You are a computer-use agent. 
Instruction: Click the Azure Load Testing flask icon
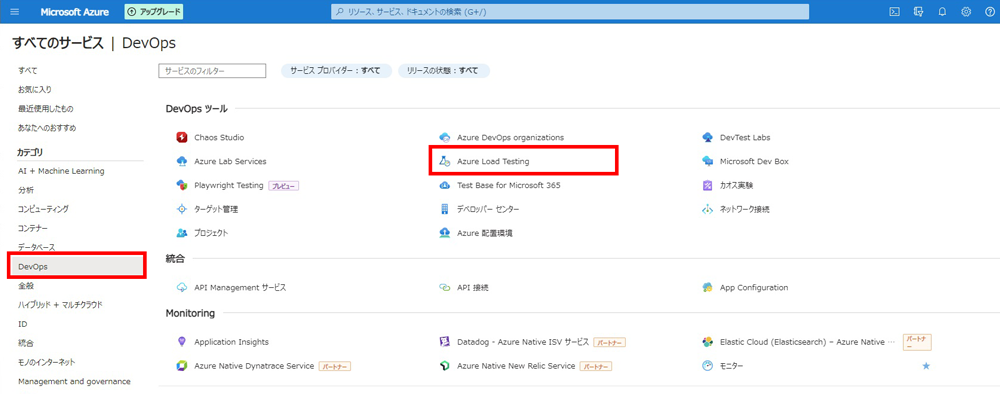445,161
